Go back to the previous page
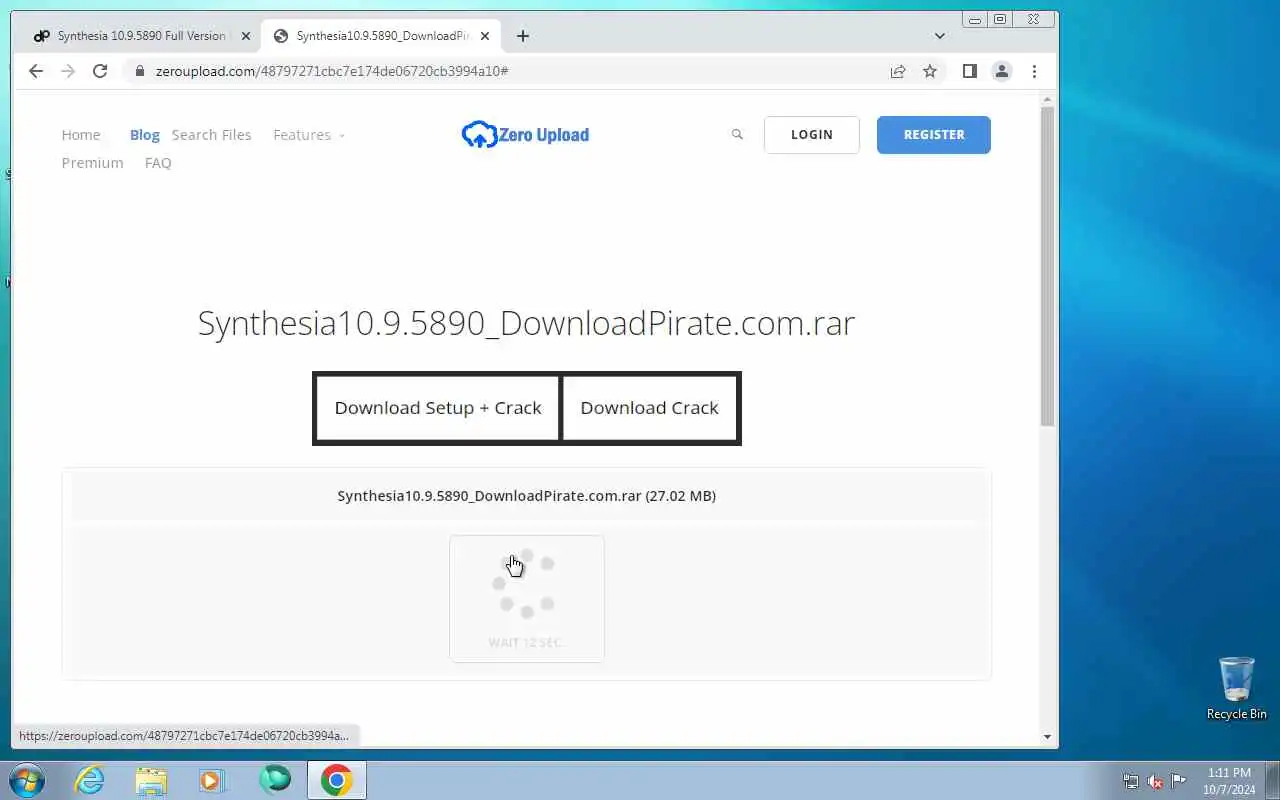 click(36, 71)
